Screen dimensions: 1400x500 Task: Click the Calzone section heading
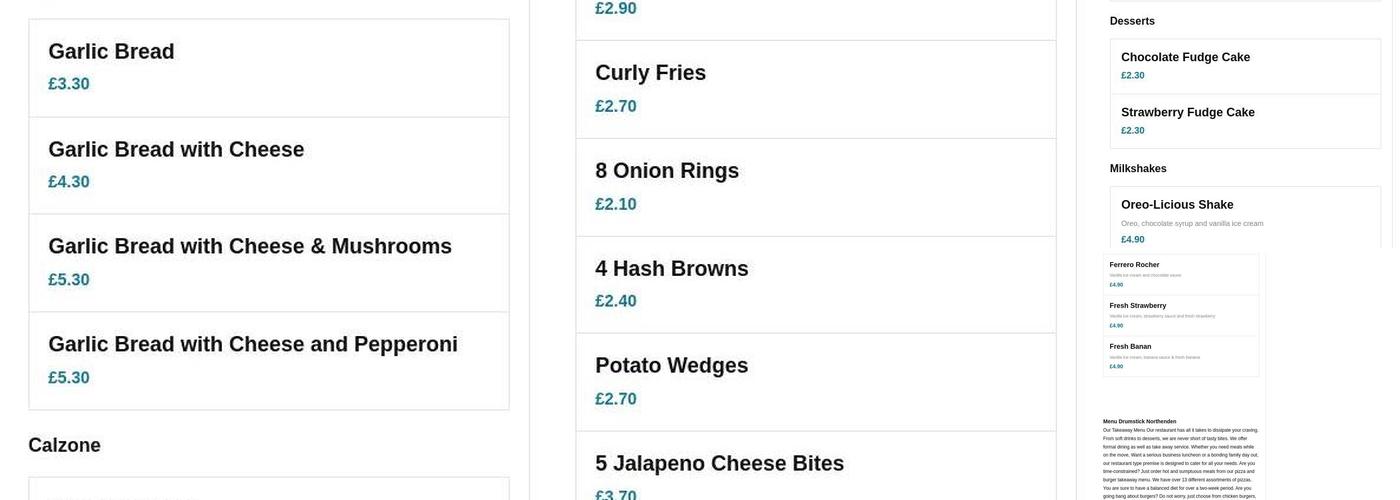click(x=64, y=445)
